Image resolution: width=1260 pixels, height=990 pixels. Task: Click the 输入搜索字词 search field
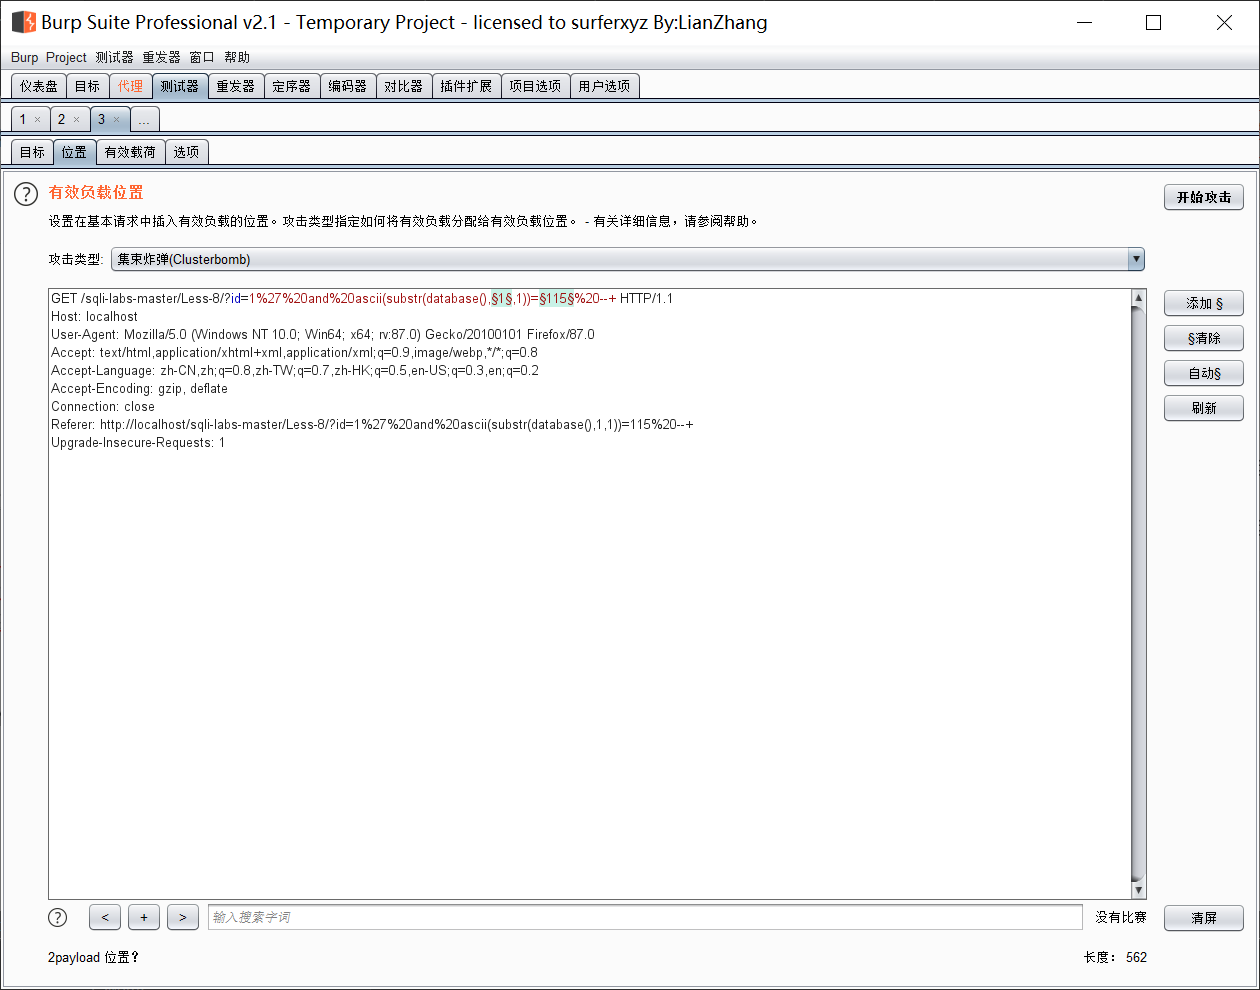pyautogui.click(x=645, y=917)
